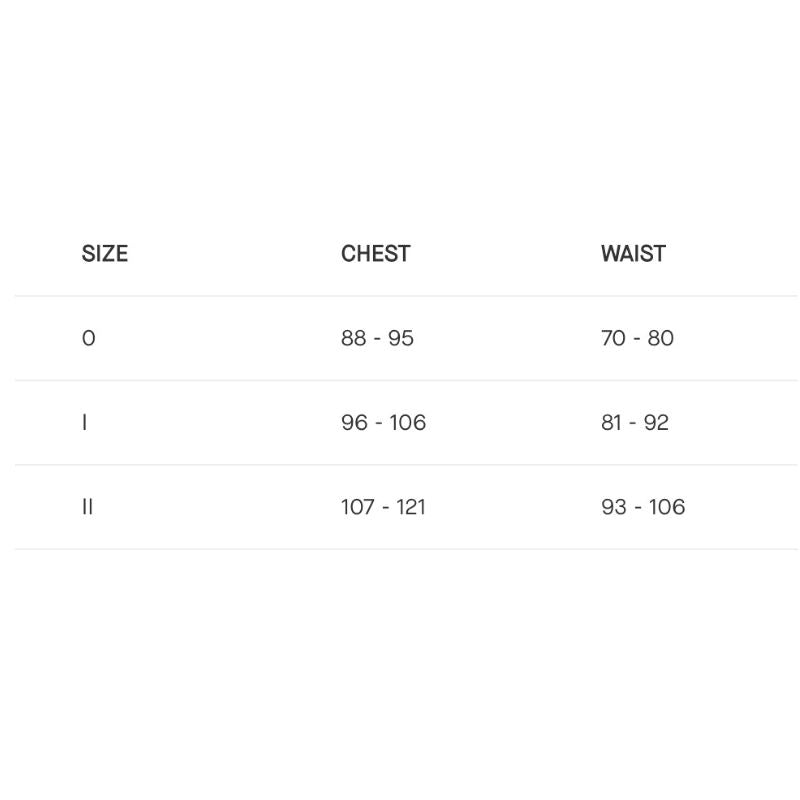Click waist range 93 - 106
Screen dimensions: 800x800
click(x=643, y=507)
